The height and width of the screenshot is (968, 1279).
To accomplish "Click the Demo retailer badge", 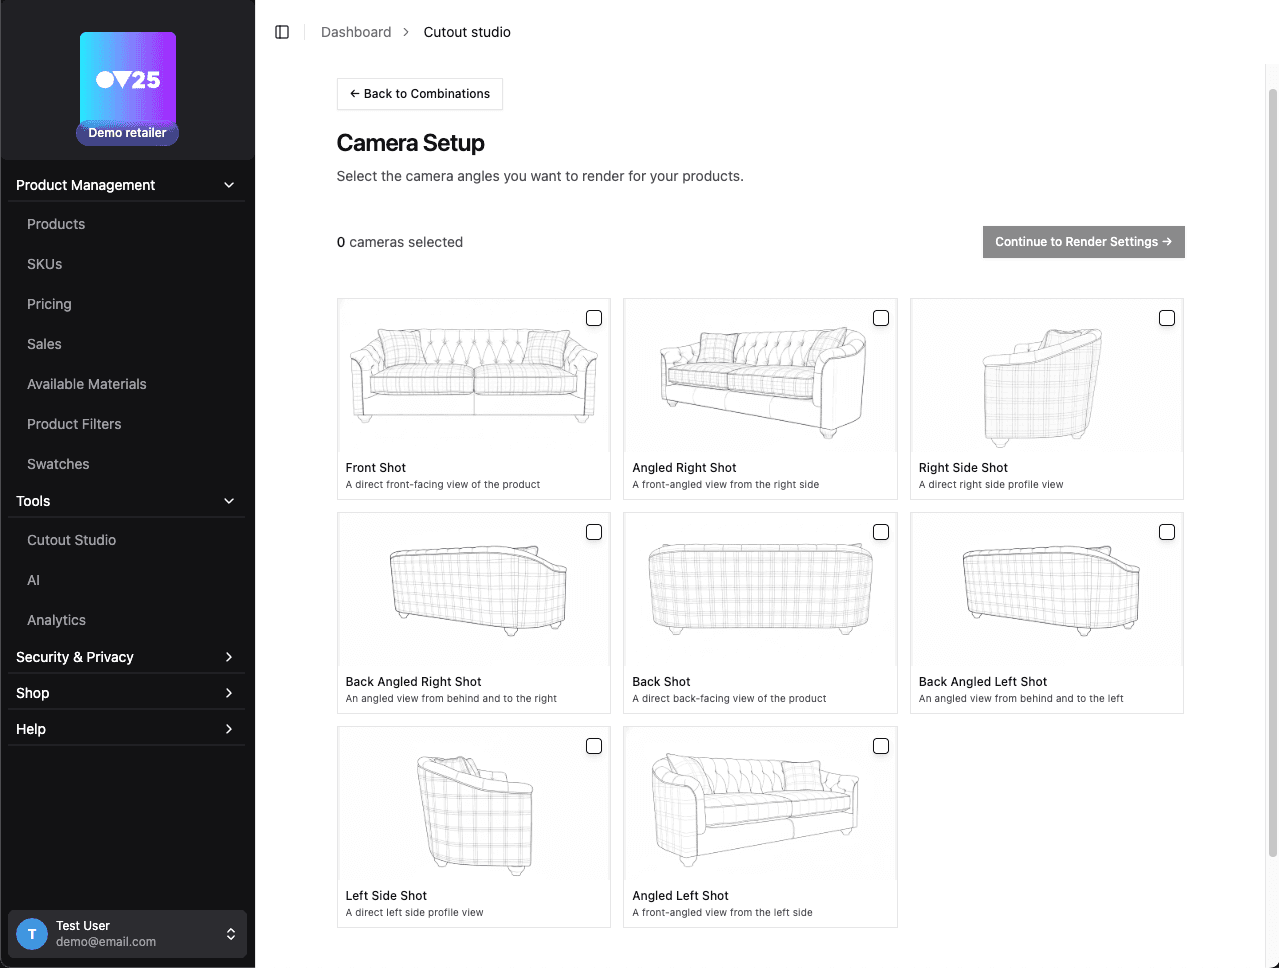I will click(127, 133).
